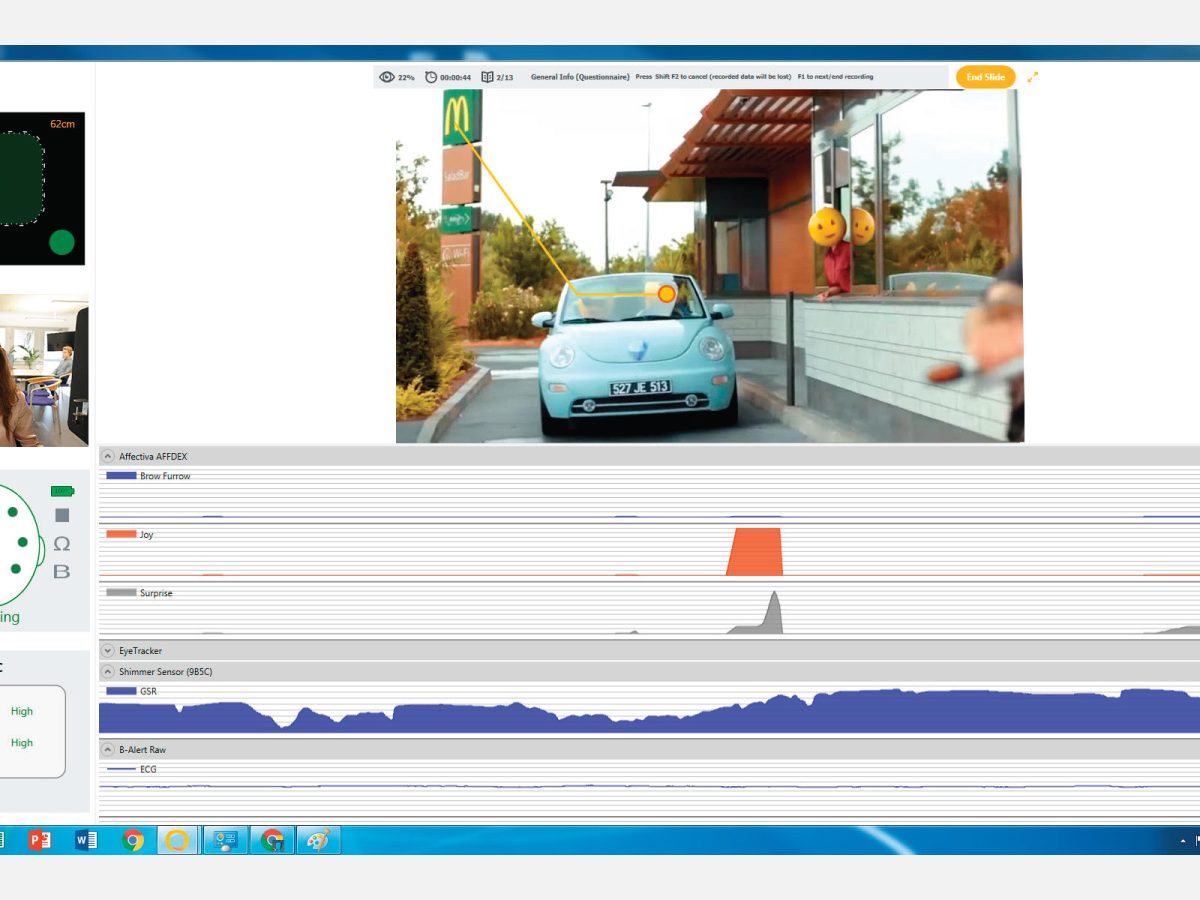Open the control panel taskbar icon
Viewport: 1200px width, 900px height.
tap(225, 840)
